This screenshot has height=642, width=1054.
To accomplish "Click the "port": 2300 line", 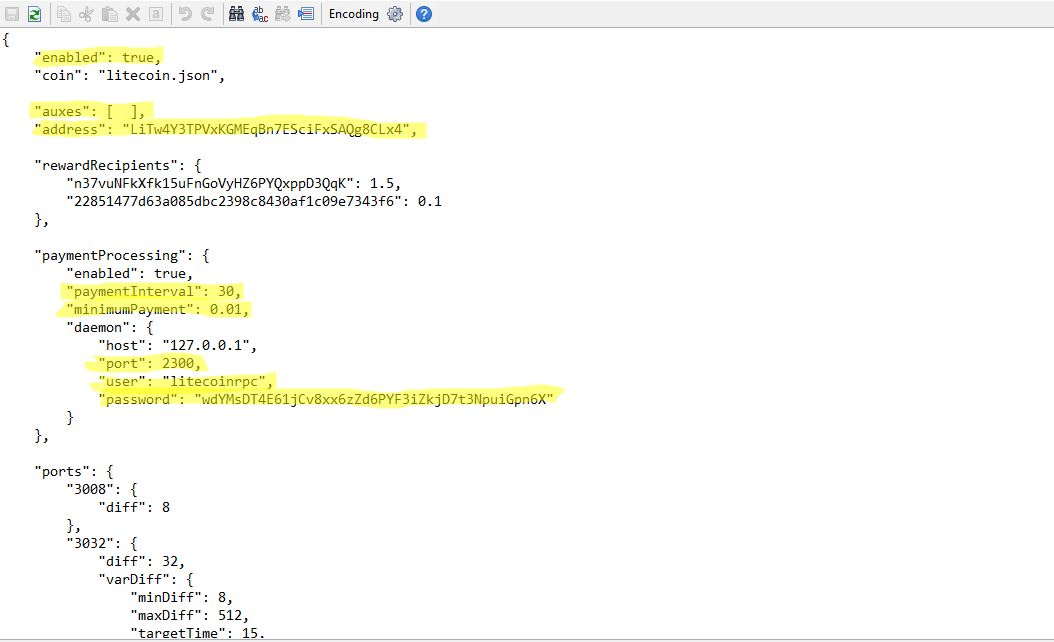I will 150,364.
